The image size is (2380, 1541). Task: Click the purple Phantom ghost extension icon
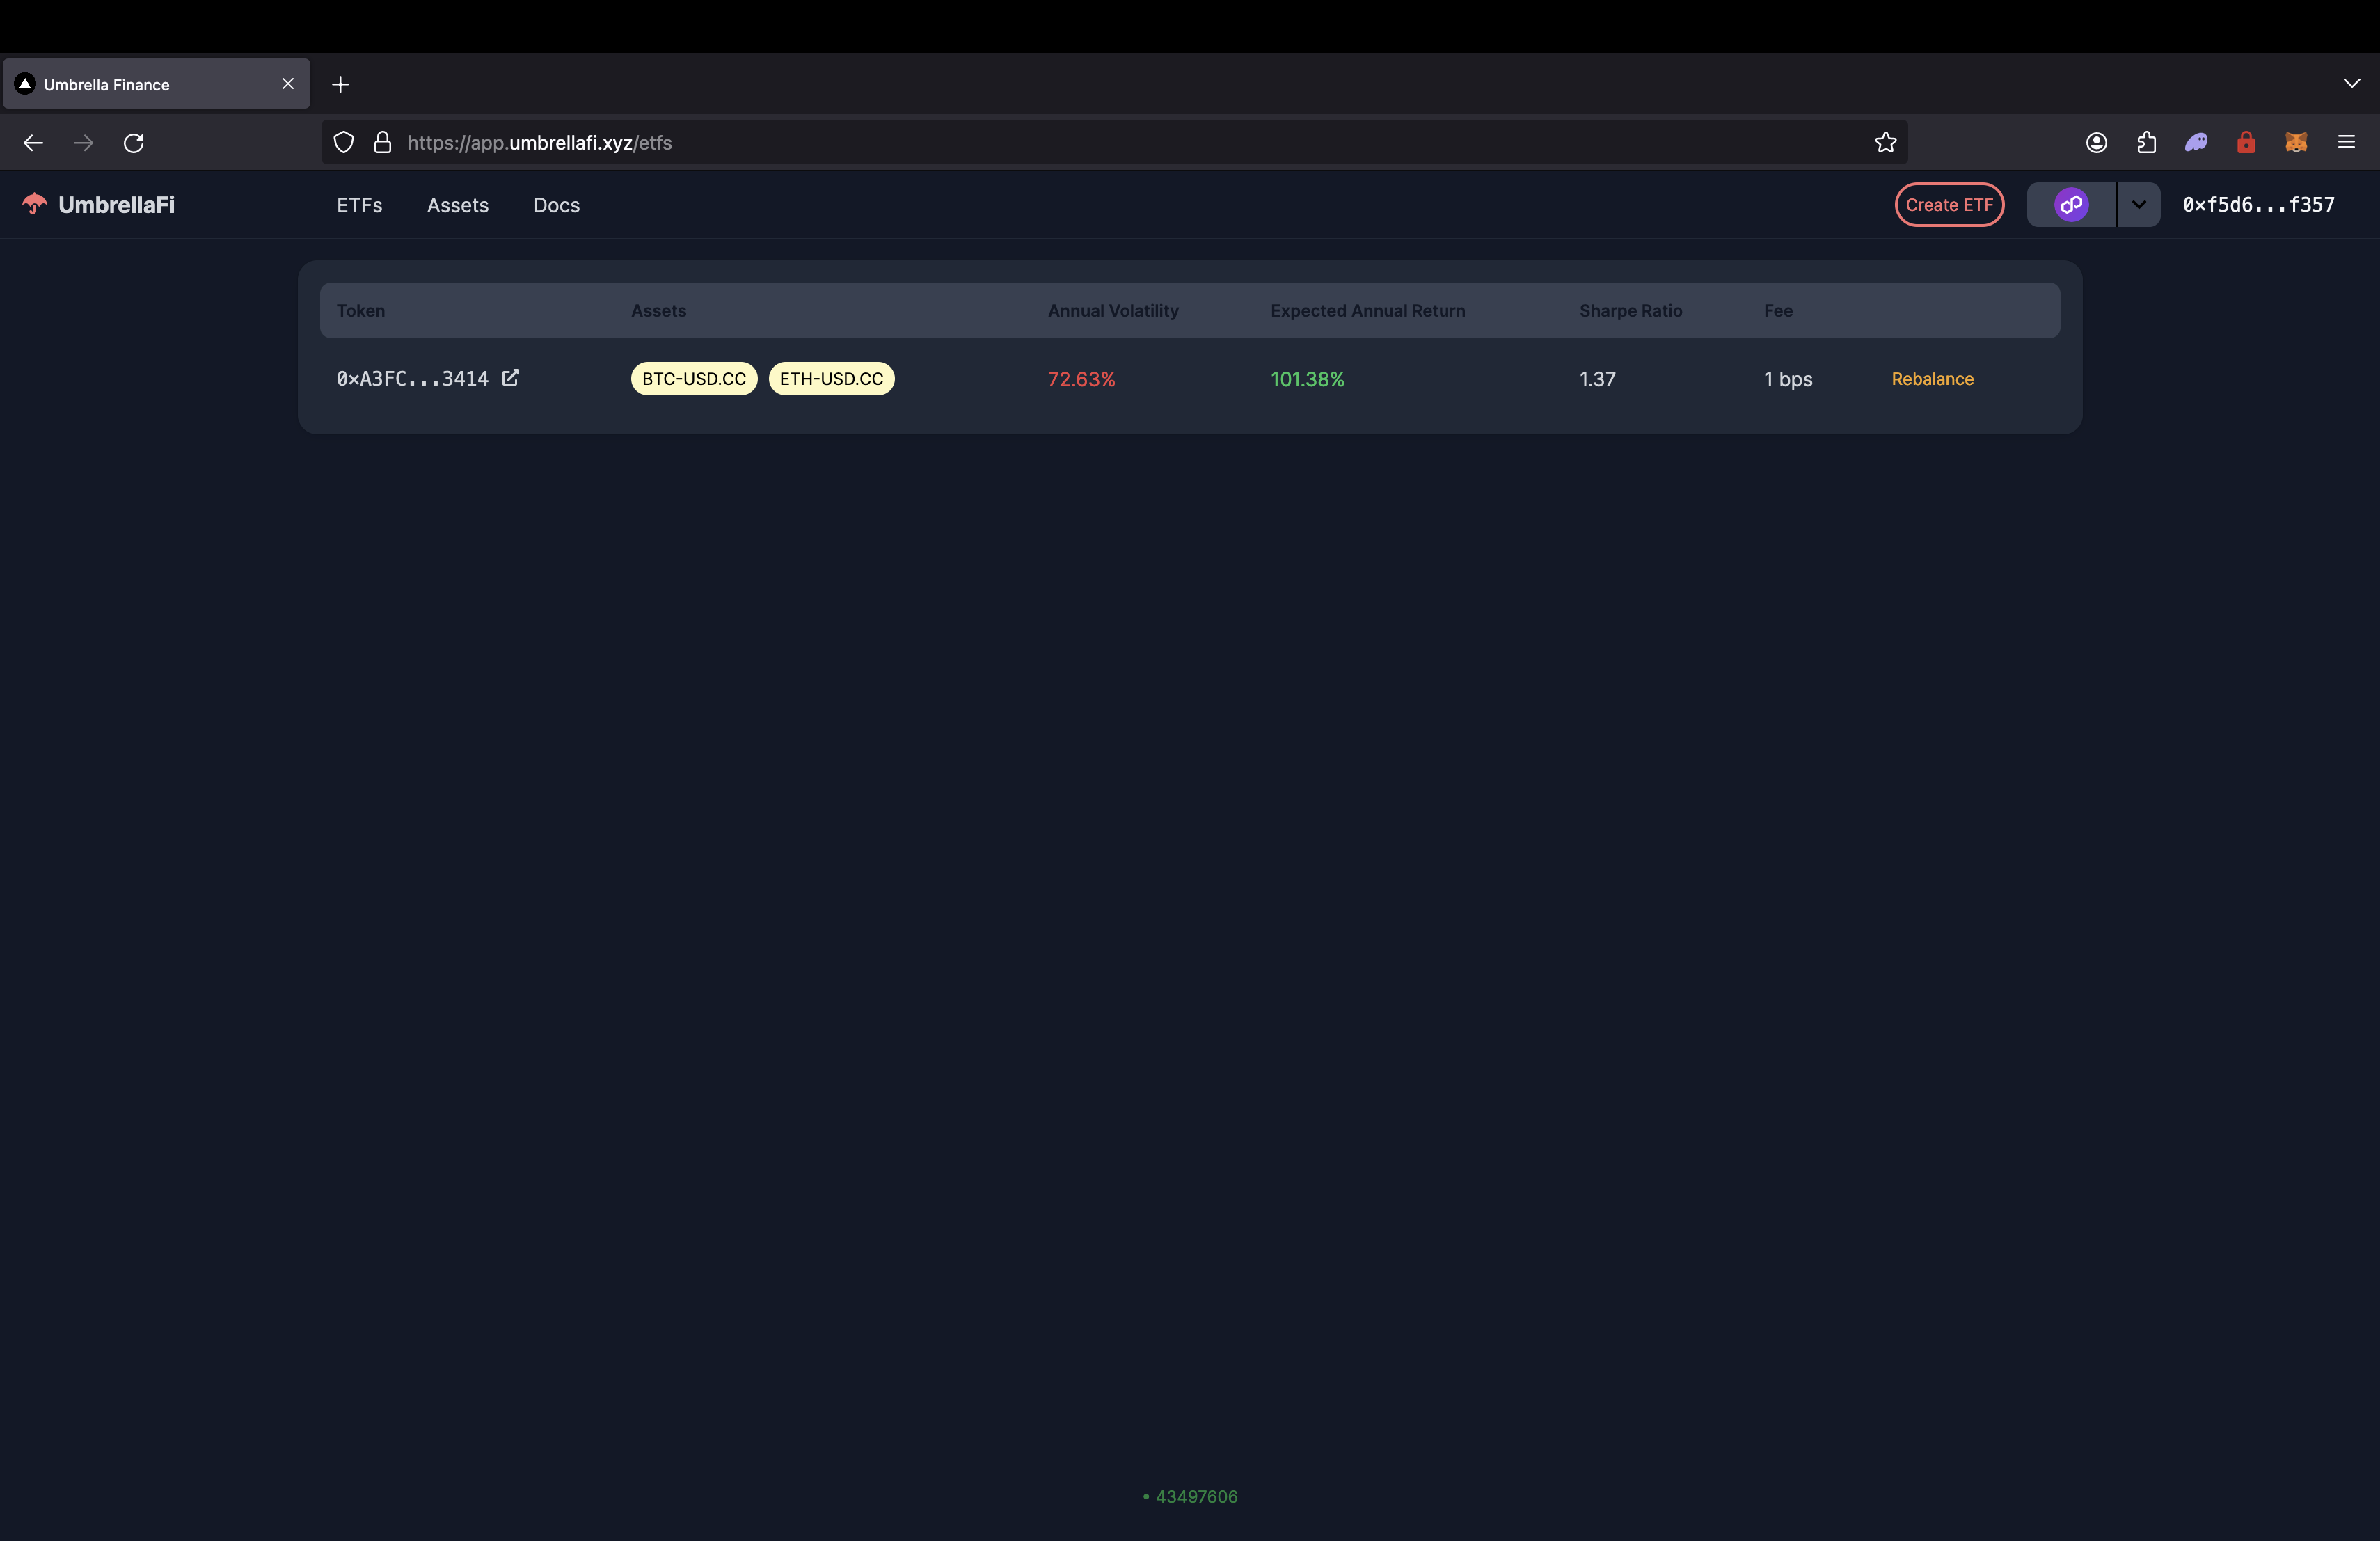tap(2196, 143)
